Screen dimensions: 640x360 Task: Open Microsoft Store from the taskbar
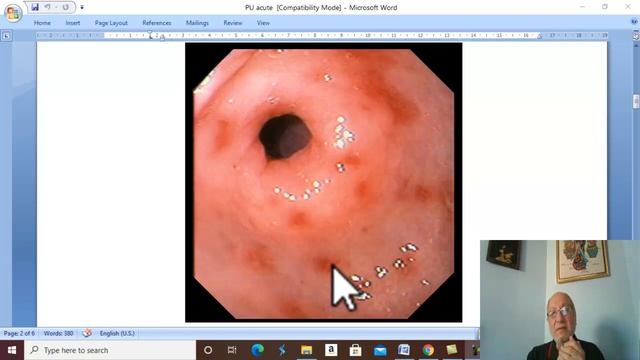point(355,350)
